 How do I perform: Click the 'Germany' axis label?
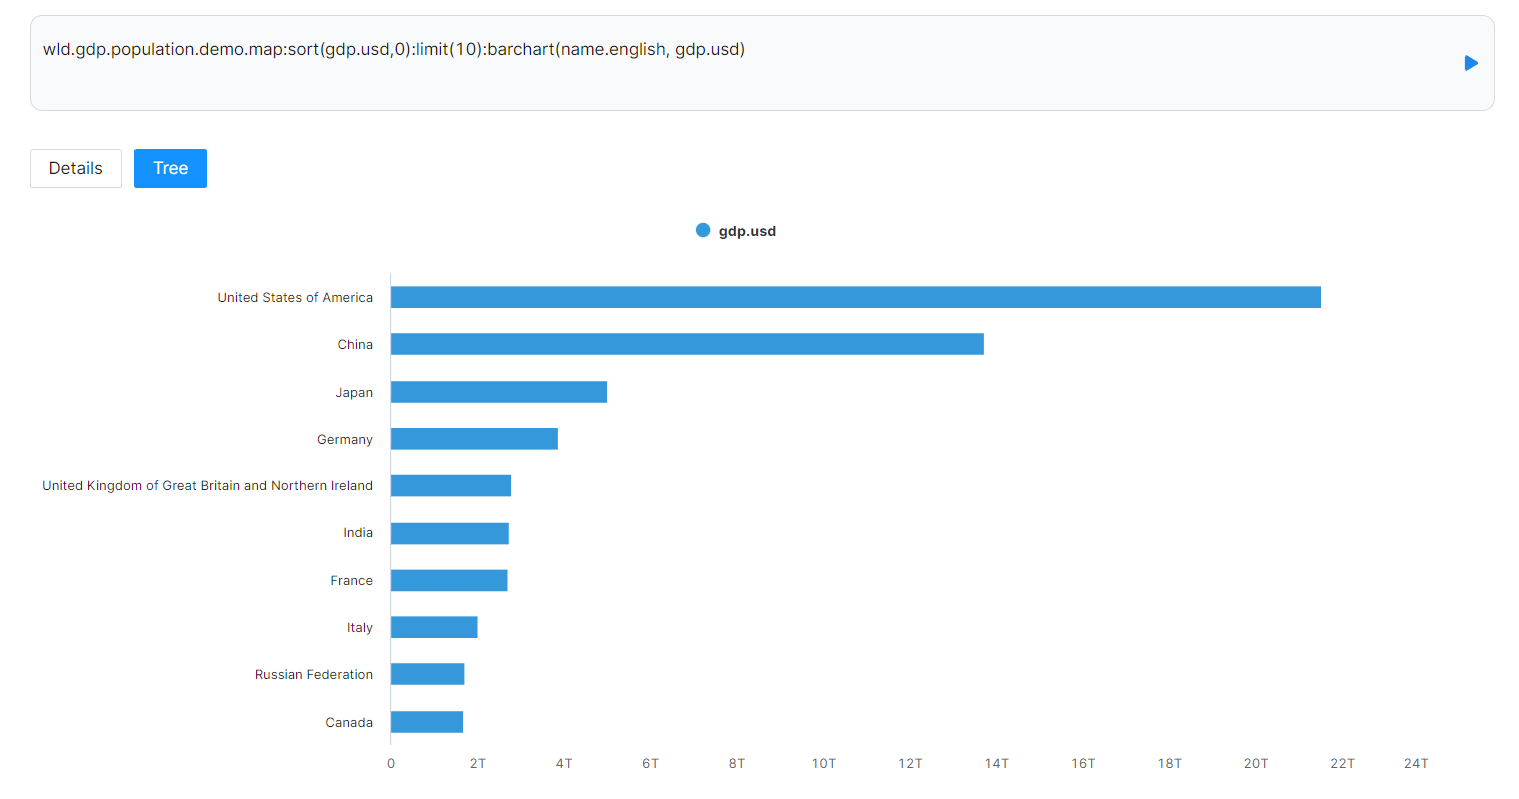(x=345, y=439)
